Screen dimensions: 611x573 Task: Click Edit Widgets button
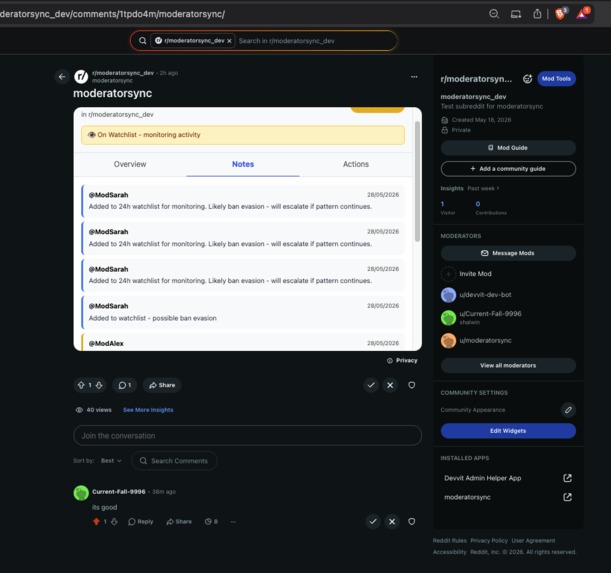(x=508, y=431)
